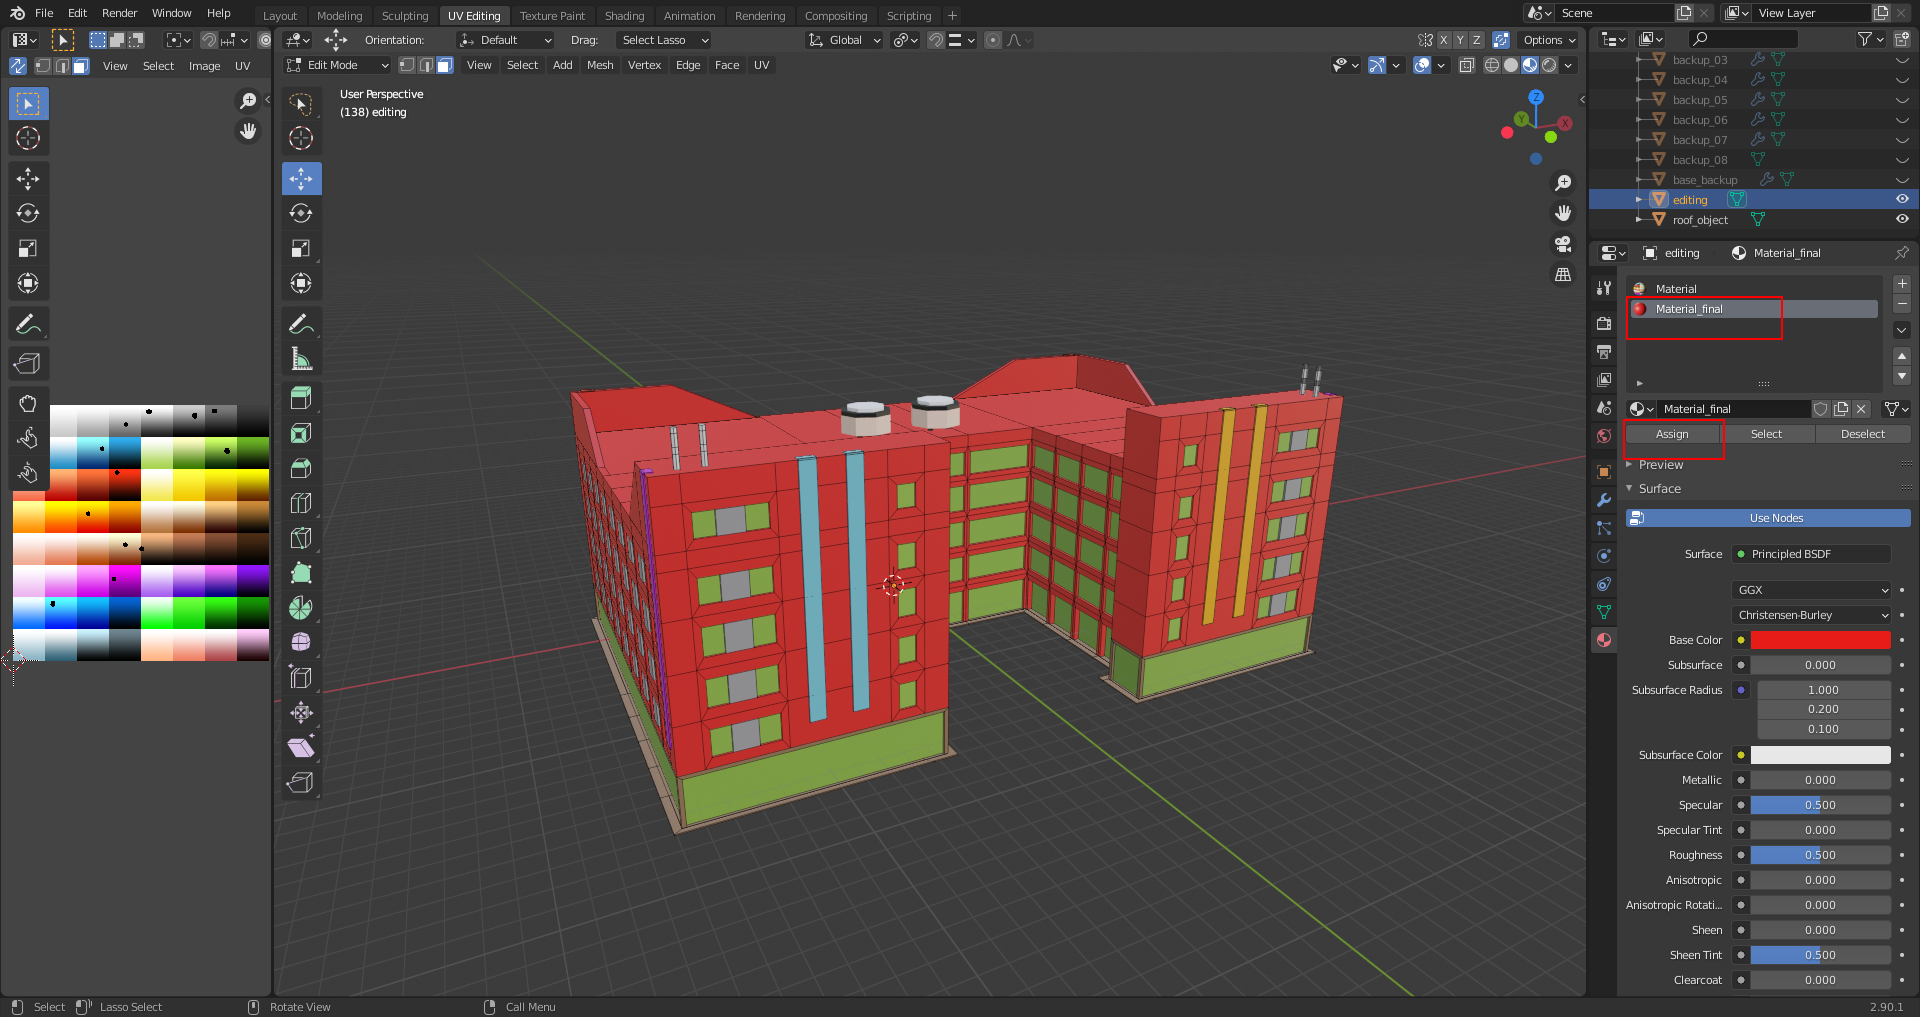Select the Move tool in 3D viewport toolbar
Image resolution: width=1920 pixels, height=1017 pixels.
(301, 179)
